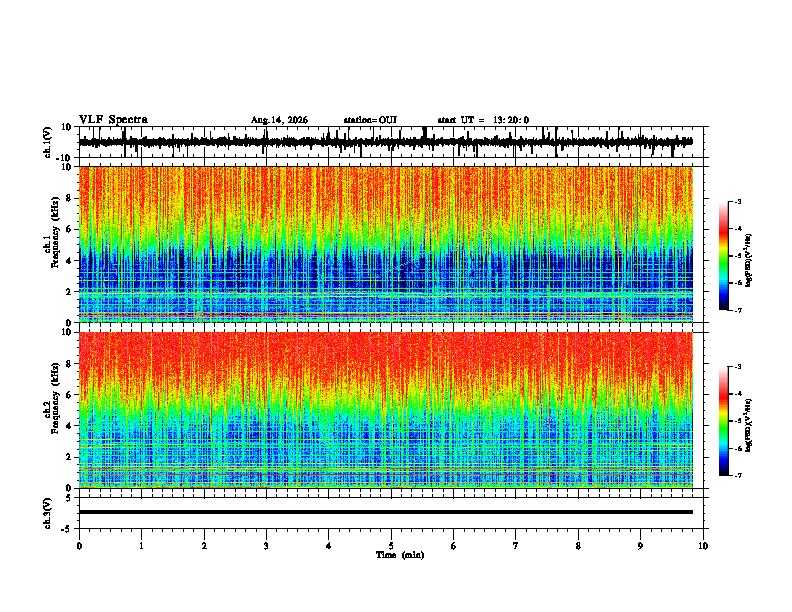Click the "2" kHz tick on ch.1 frequency axis
The height and width of the screenshot is (612, 792).
(70, 291)
